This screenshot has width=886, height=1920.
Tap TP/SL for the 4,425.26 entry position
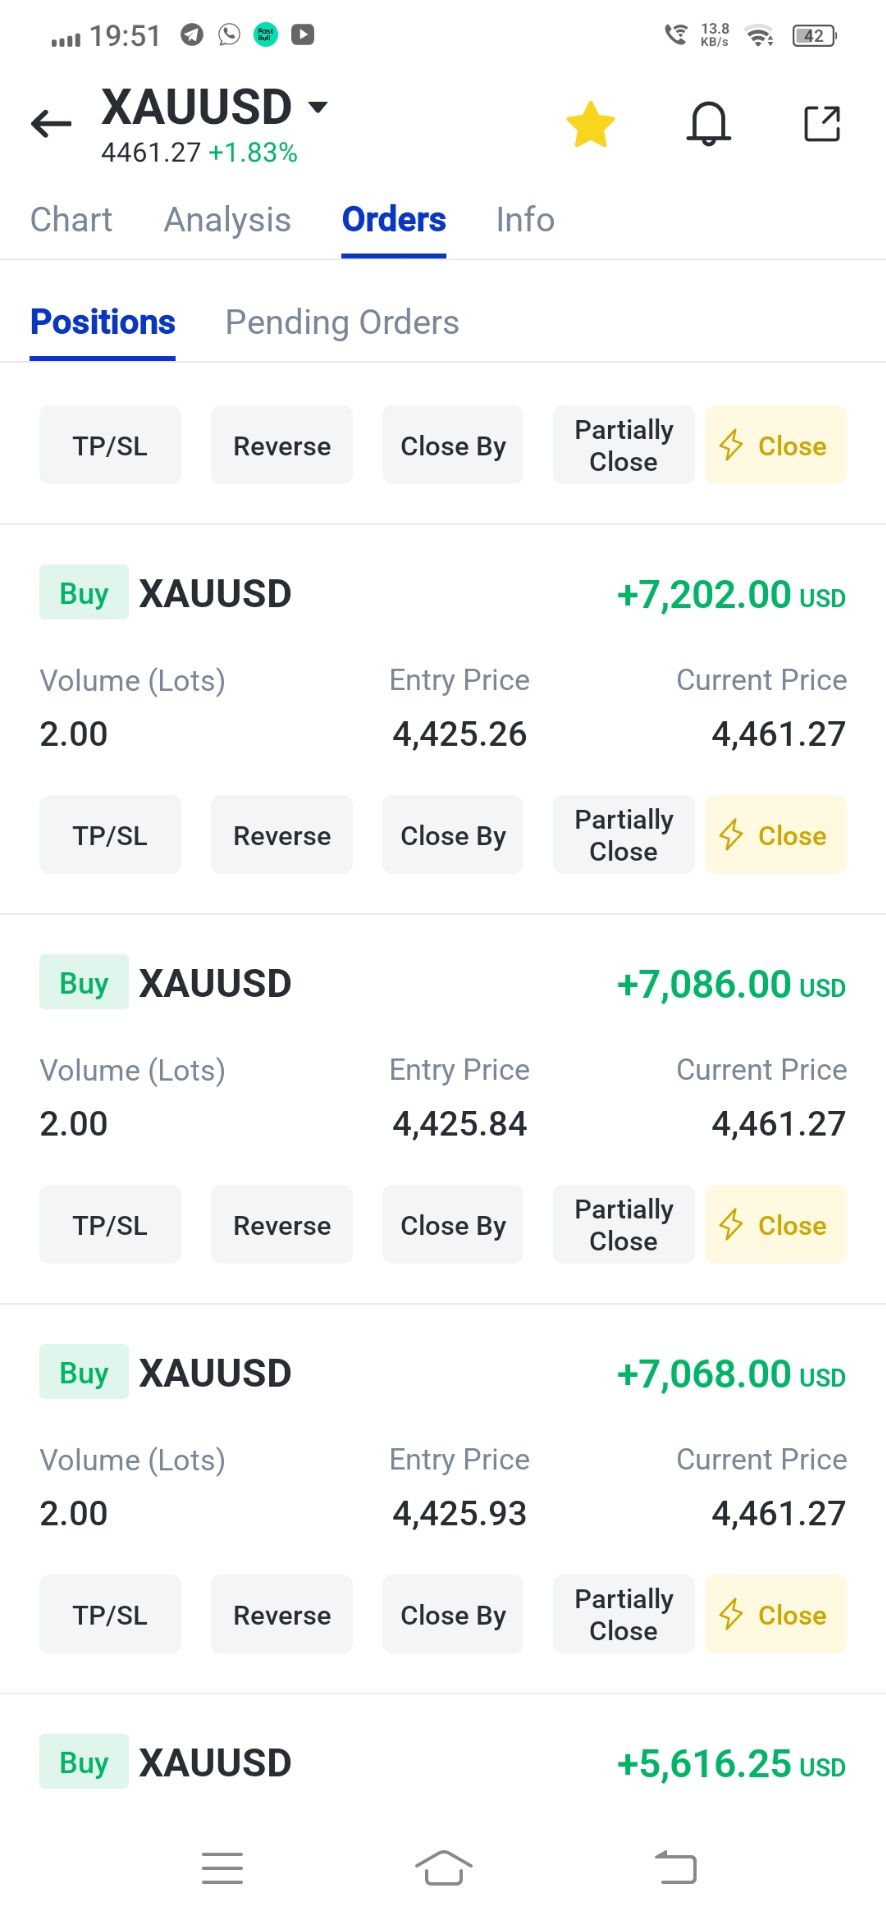pos(110,835)
